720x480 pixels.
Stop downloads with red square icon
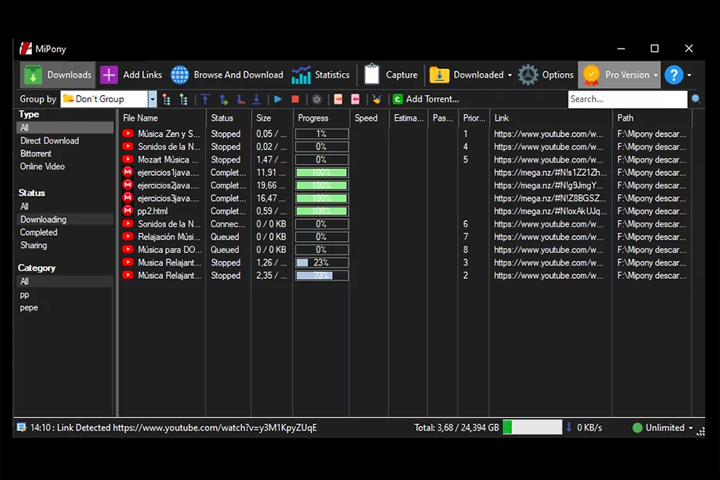[295, 99]
